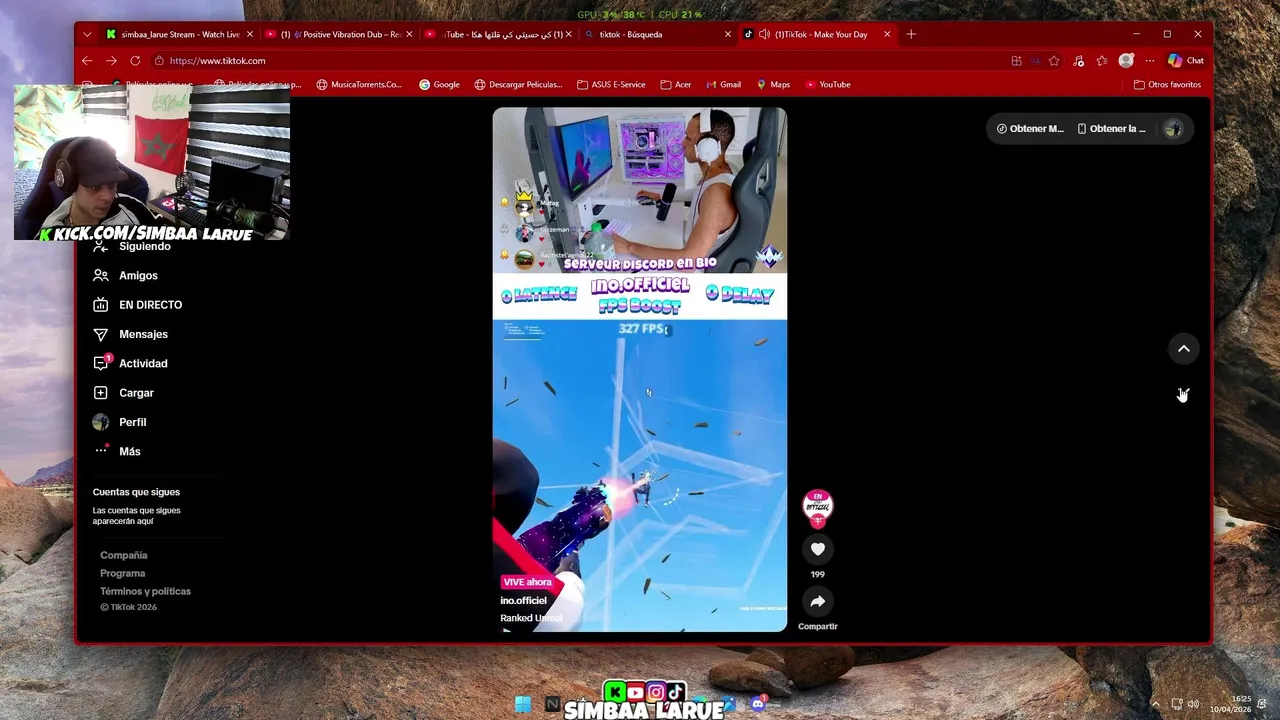Go to previous video with up chevron

(x=1183, y=349)
